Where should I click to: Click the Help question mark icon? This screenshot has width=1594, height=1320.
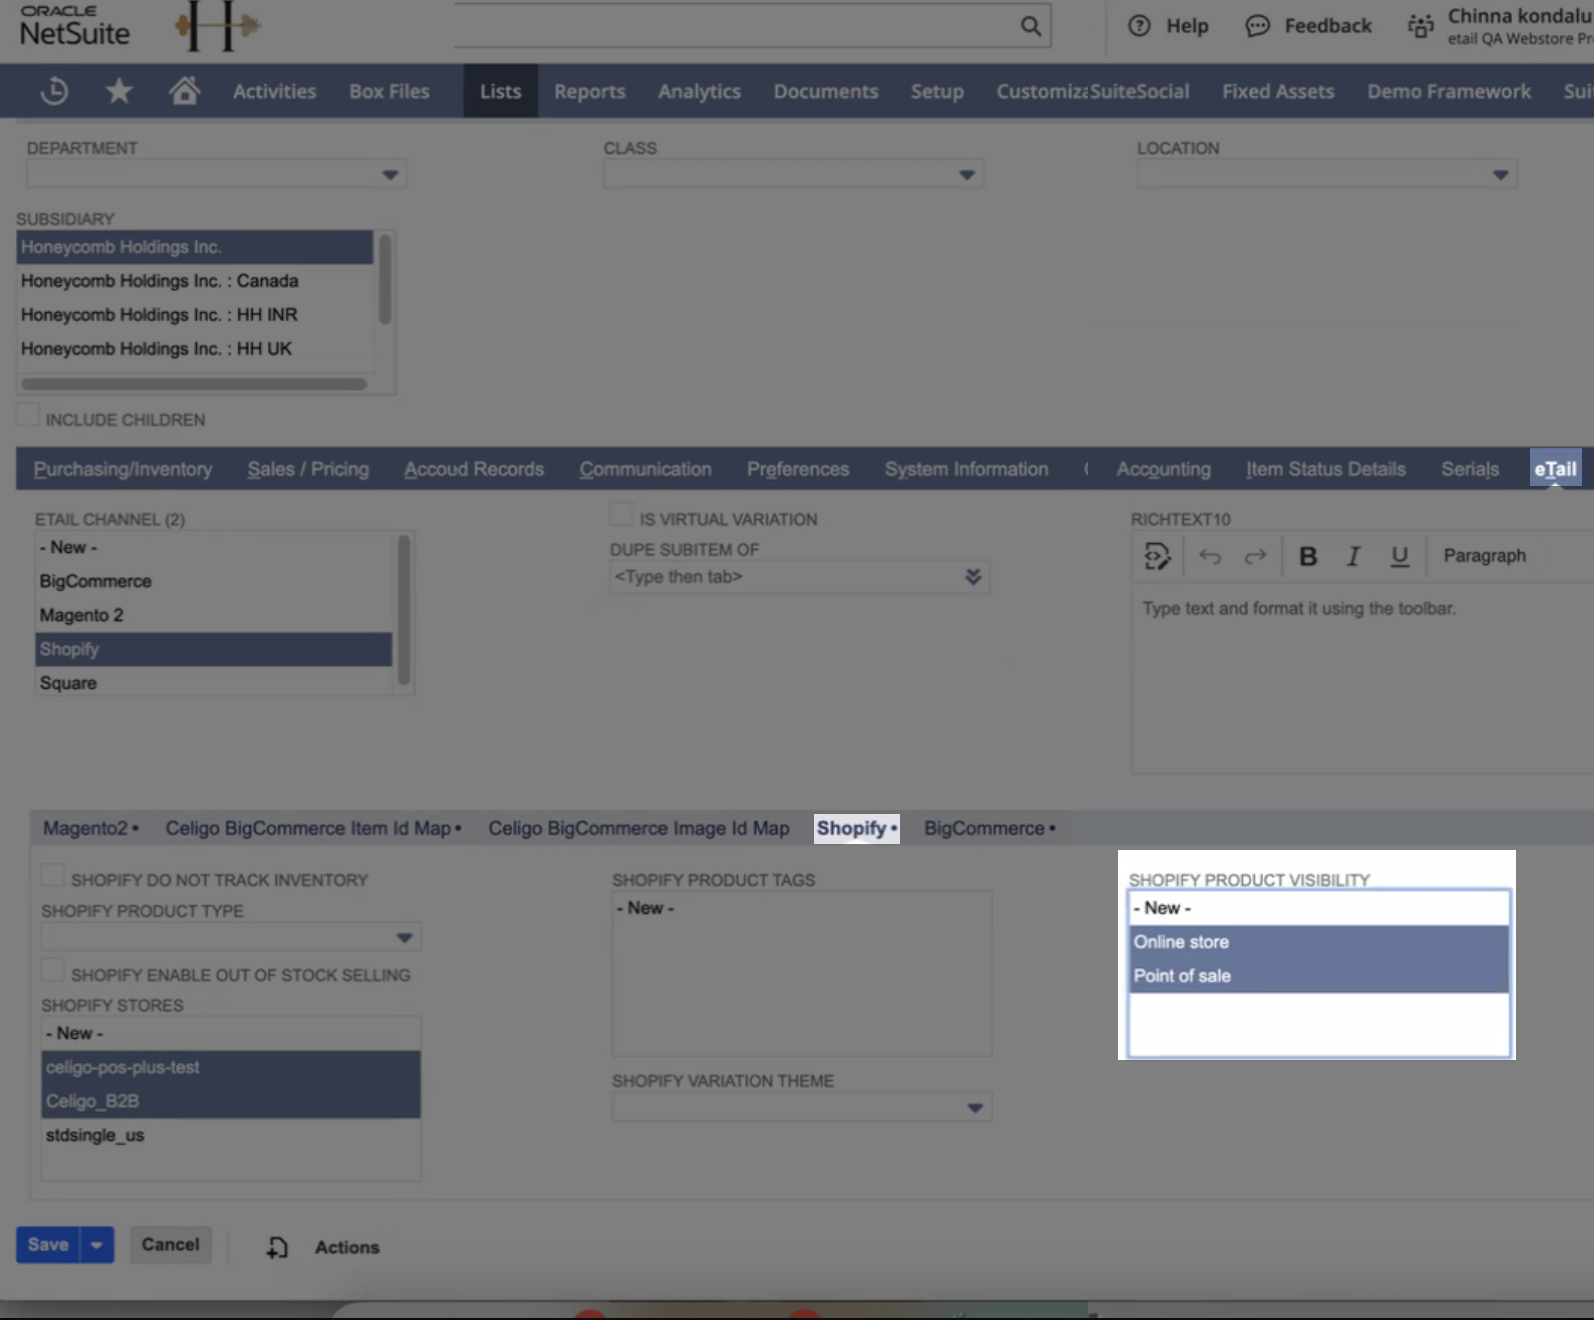click(1139, 26)
